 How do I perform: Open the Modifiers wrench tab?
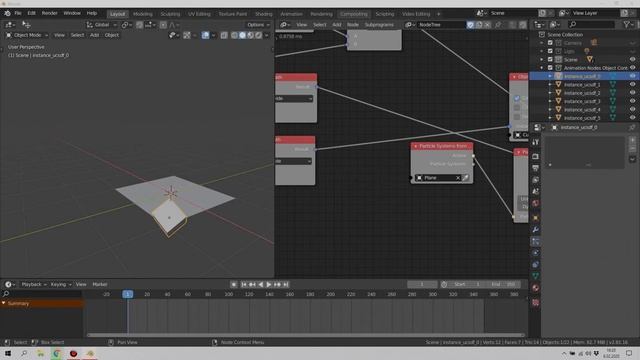coord(536,230)
